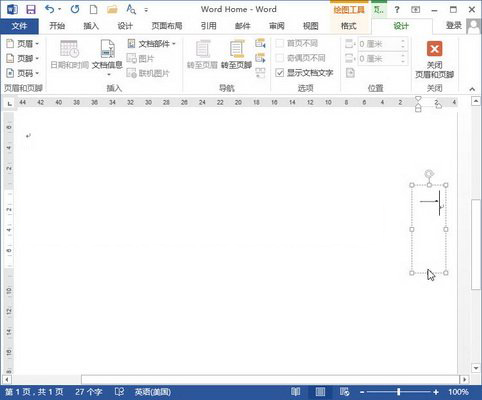The image size is (482, 400).
Task: Click the proofing book icon in status bar
Action: pos(119,392)
